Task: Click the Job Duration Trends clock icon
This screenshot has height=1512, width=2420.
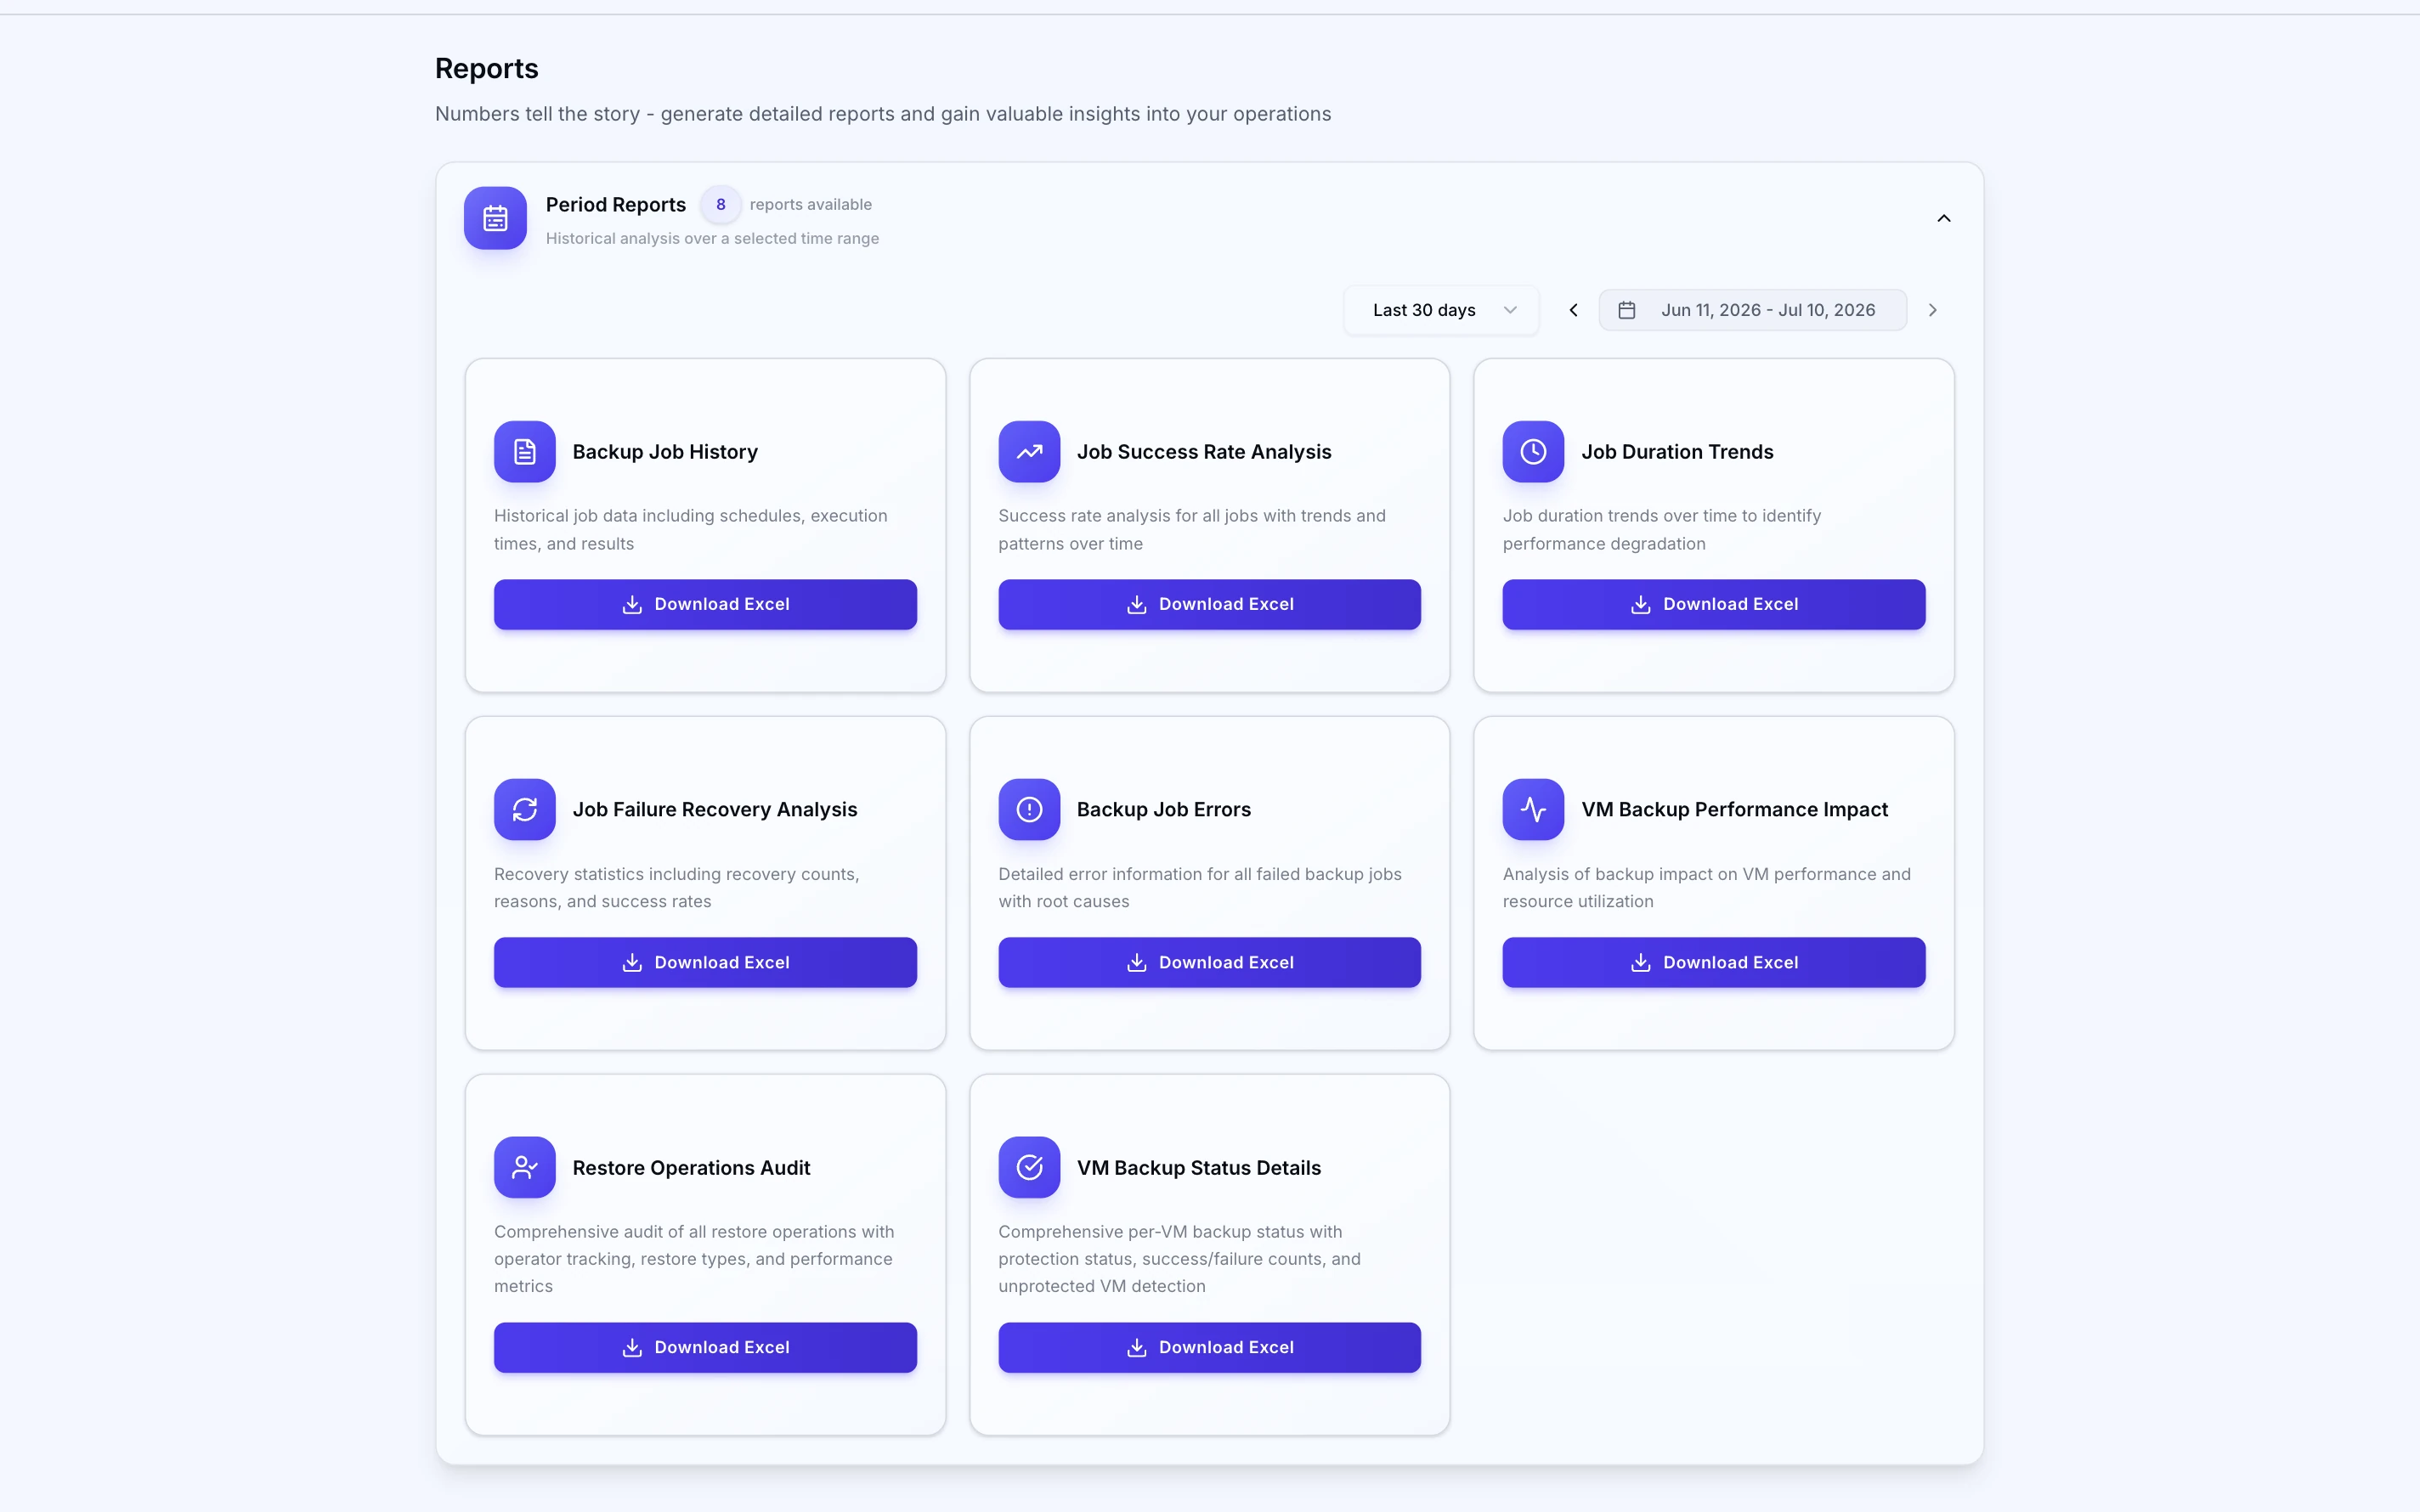Action: pyautogui.click(x=1533, y=452)
